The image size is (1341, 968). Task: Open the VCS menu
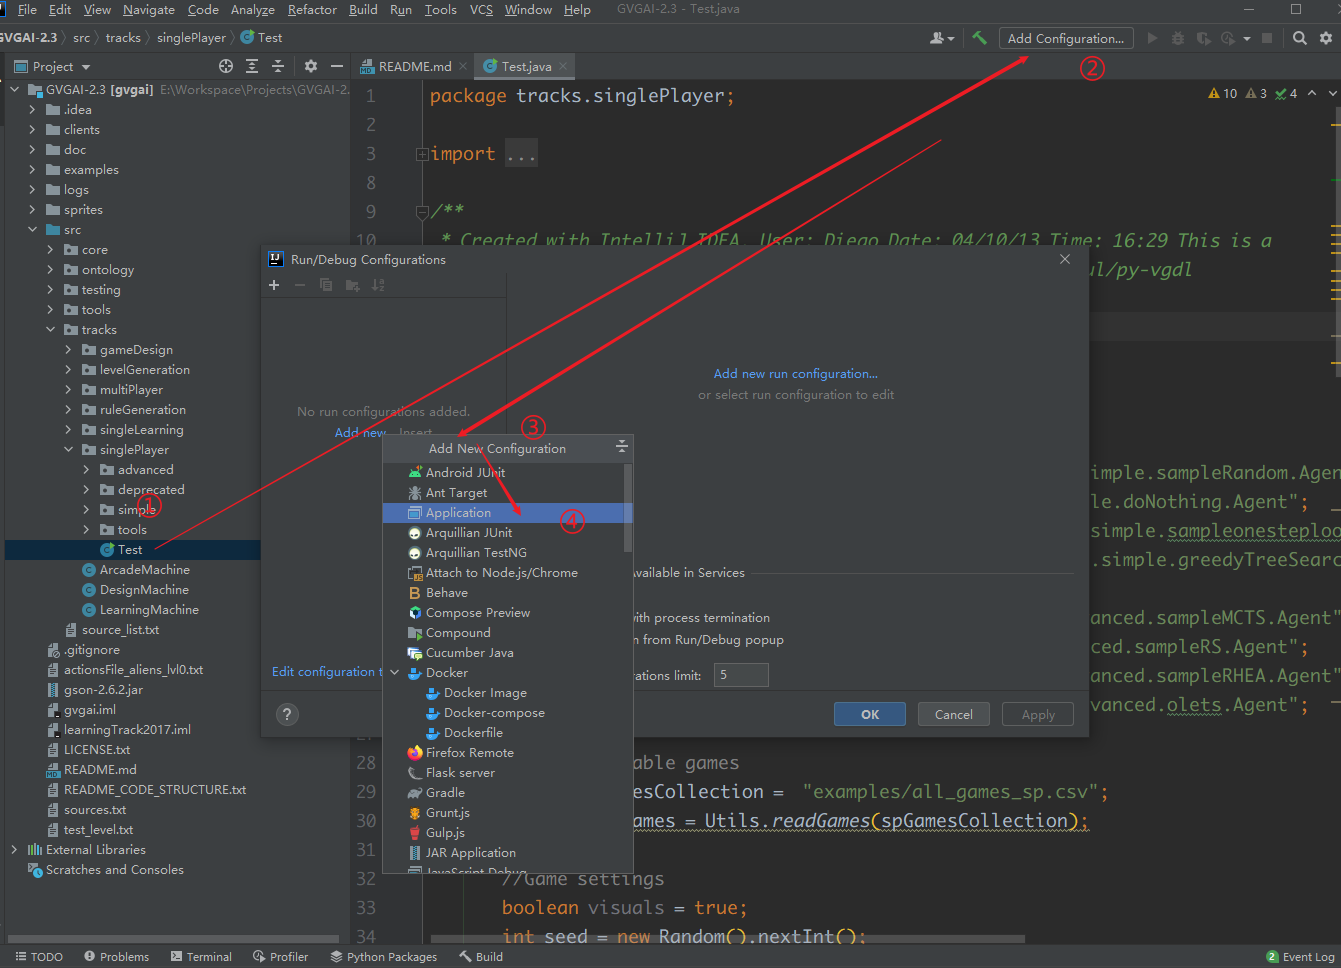click(481, 9)
